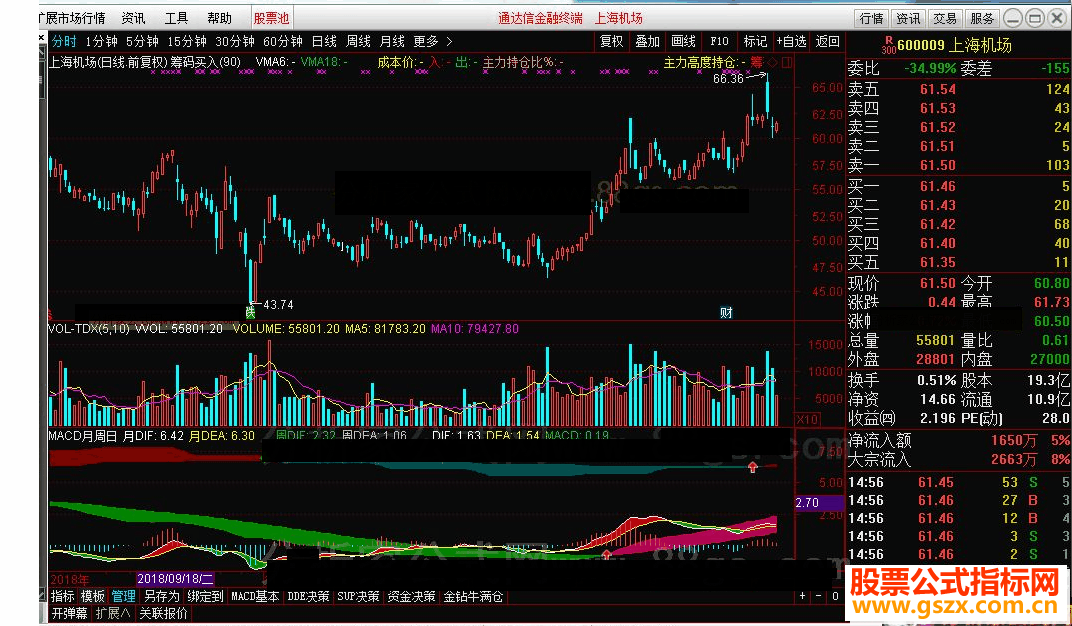Click the 另存为 save-as button
Screen dimensions: 1072x626
coord(161,596)
